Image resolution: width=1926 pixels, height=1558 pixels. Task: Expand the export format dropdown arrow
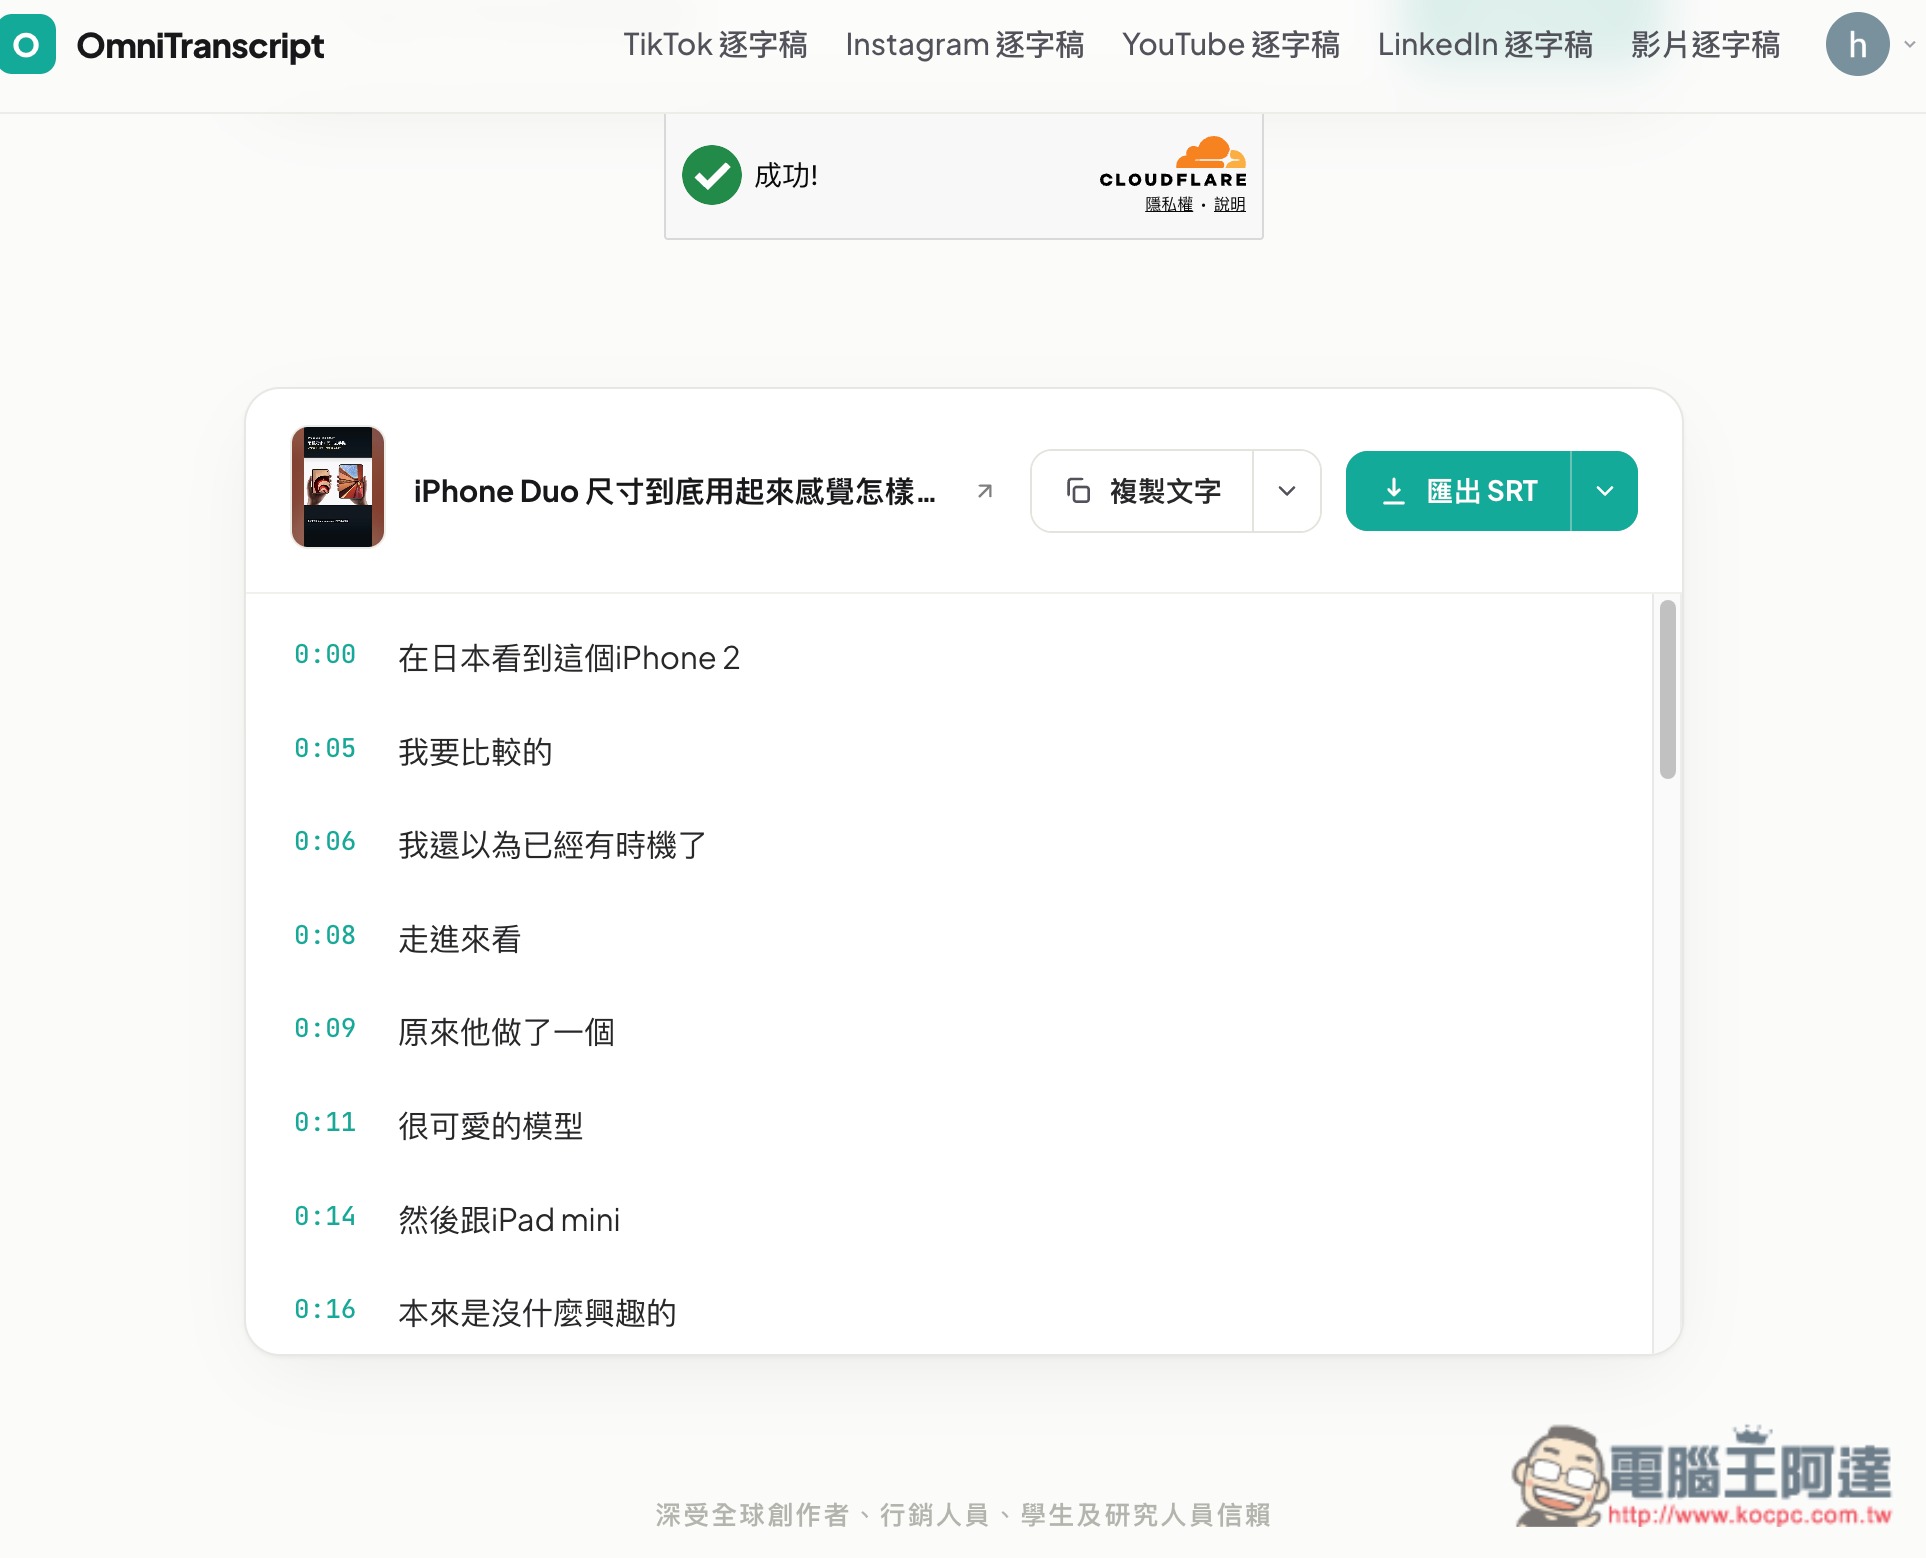[x=1605, y=491]
